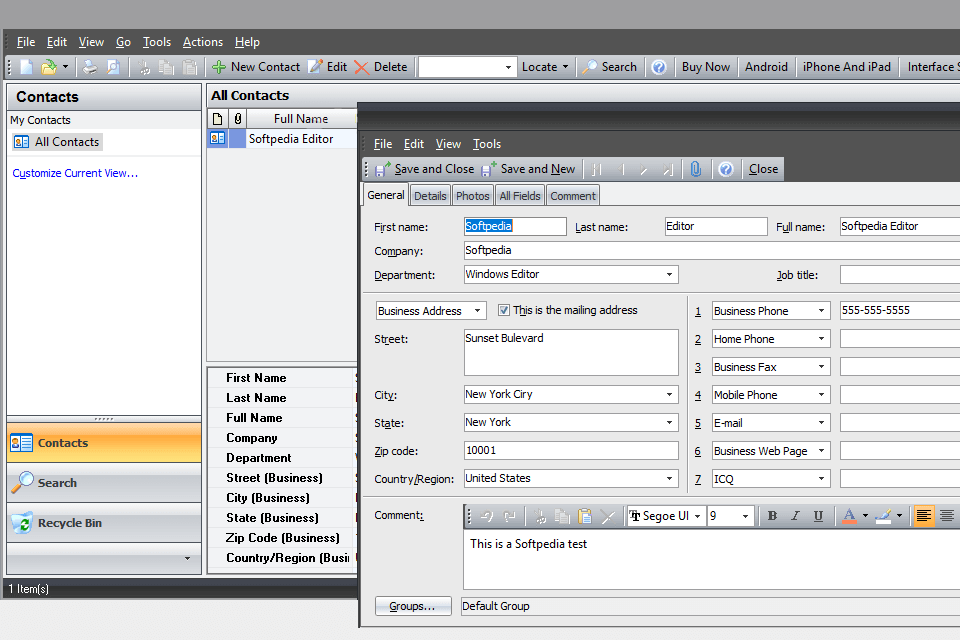Viewport: 960px width, 640px height.
Task: Apply bold formatting in the comment toolbar
Action: point(772,515)
